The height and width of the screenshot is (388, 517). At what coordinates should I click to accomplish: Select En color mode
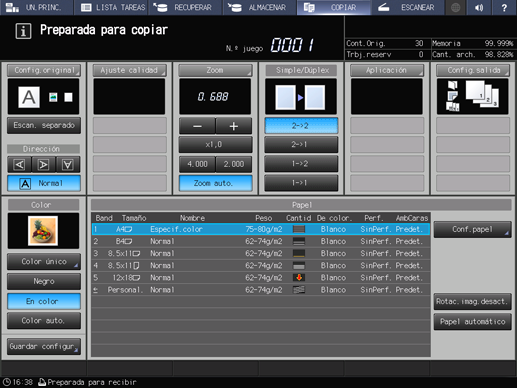pyautogui.click(x=44, y=301)
